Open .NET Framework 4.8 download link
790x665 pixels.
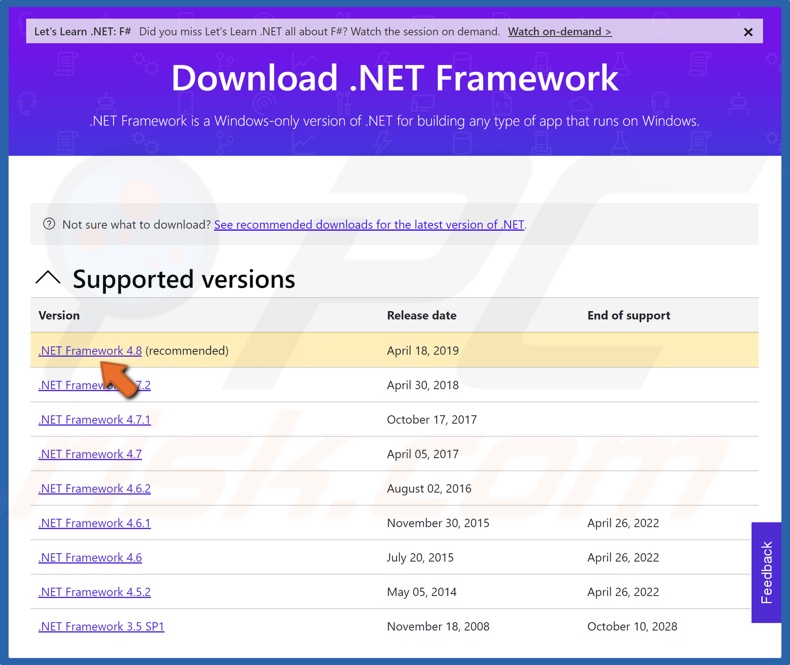click(90, 350)
